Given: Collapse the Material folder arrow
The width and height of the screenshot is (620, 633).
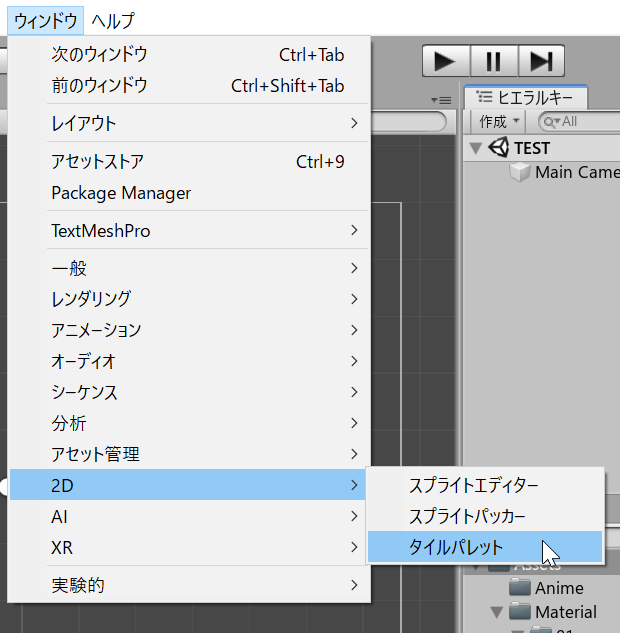Looking at the screenshot, I should (497, 612).
